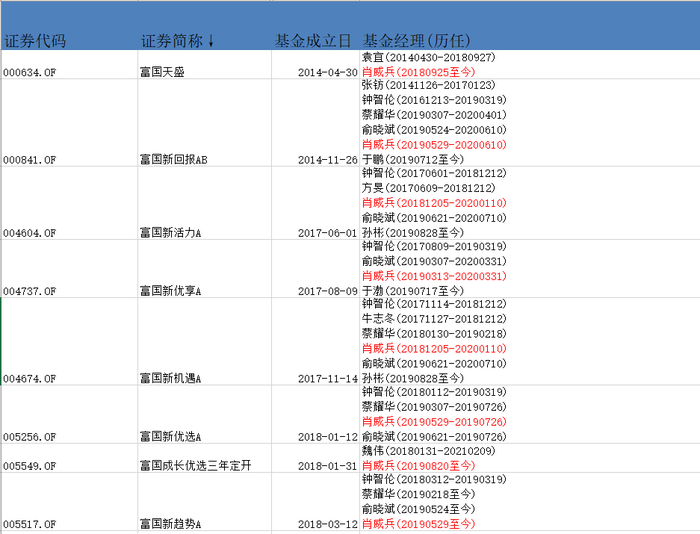700x534 pixels.
Task: Click manager entry 俞晓斌(20190621-20190726)
Action: pyautogui.click(x=434, y=436)
